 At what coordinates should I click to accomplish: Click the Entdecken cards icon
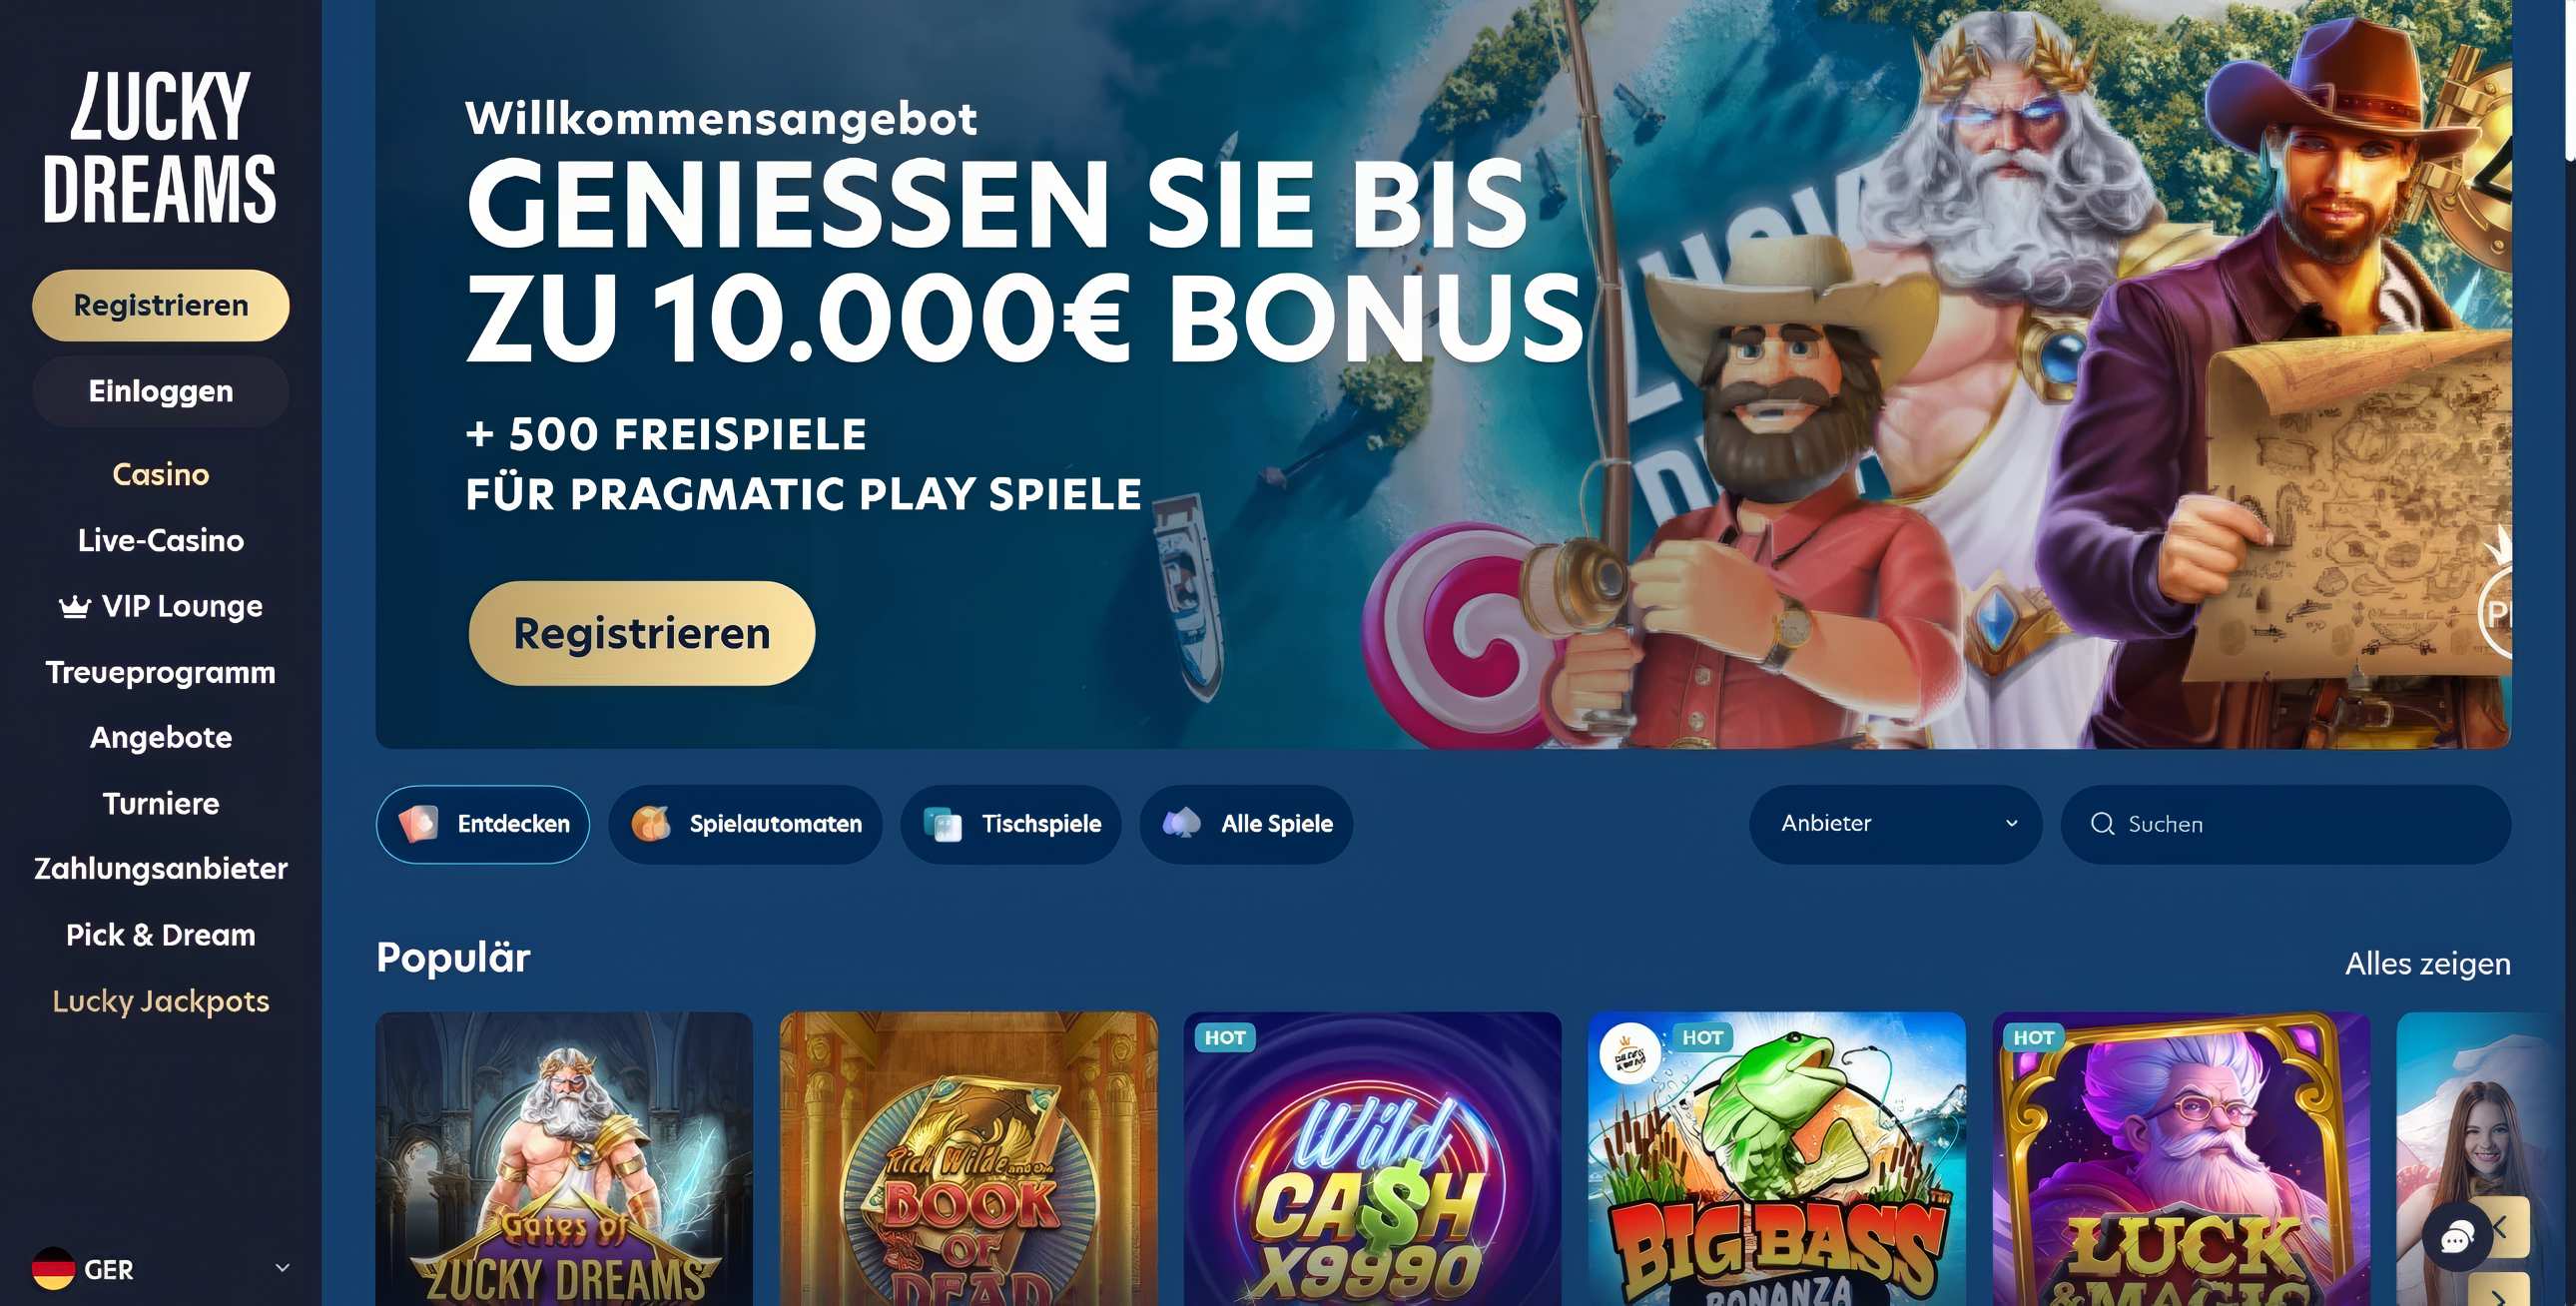coord(418,824)
